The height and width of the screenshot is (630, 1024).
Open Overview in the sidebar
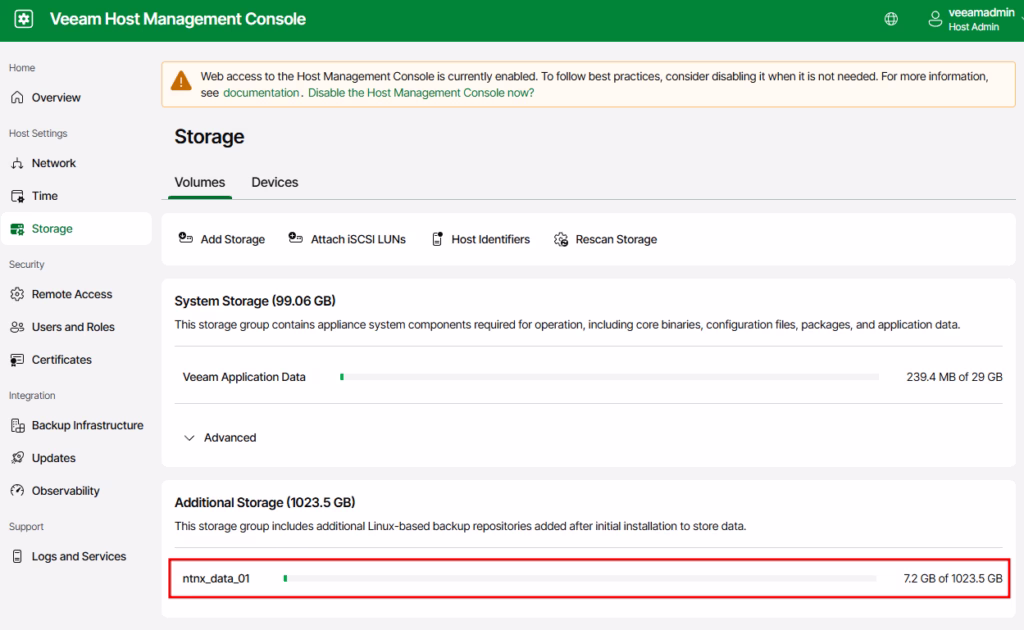(76, 97)
